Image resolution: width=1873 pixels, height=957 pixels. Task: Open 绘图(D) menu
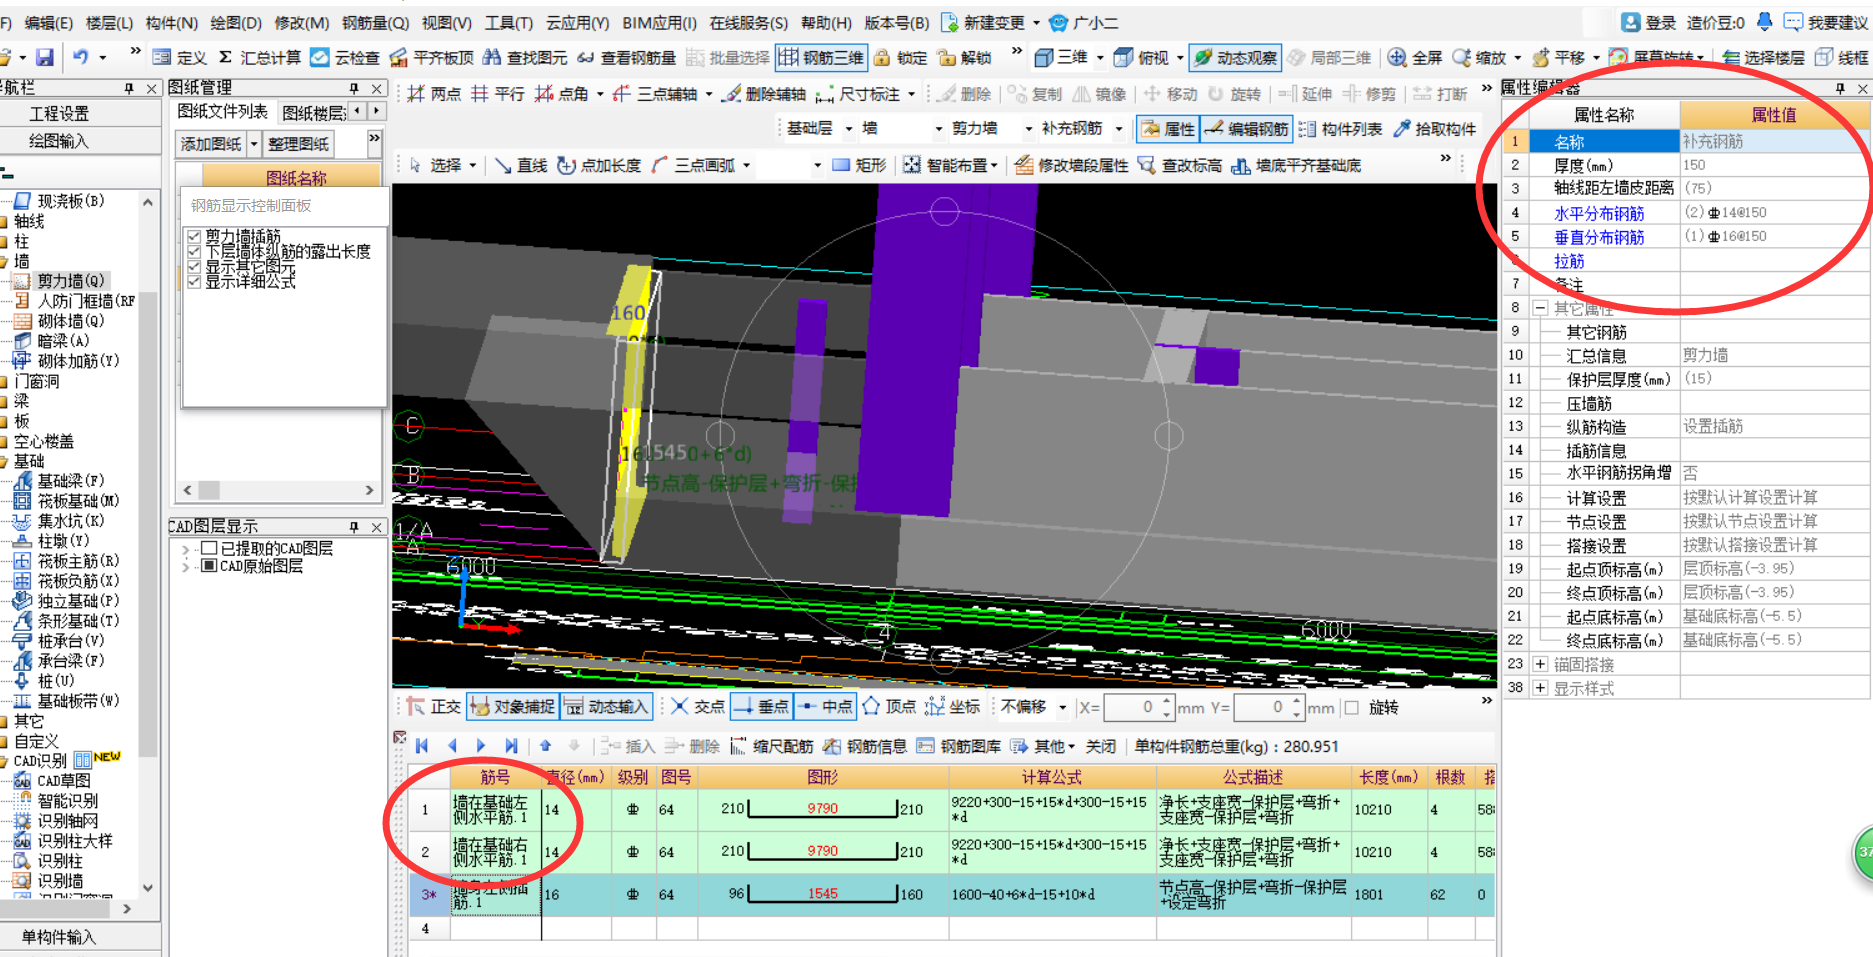tap(236, 22)
